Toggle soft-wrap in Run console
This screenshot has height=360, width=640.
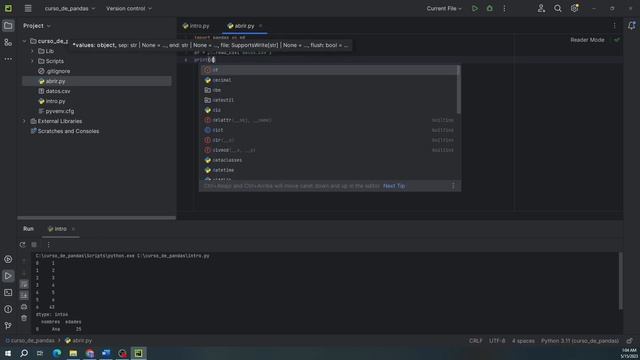click(24, 284)
